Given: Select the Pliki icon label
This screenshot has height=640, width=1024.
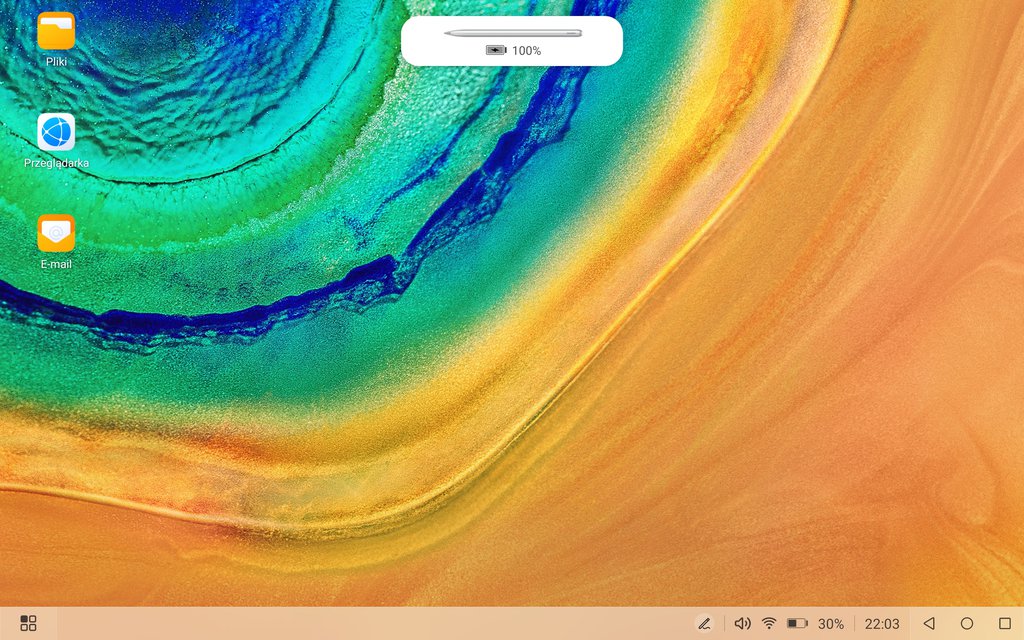Looking at the screenshot, I should point(56,61).
